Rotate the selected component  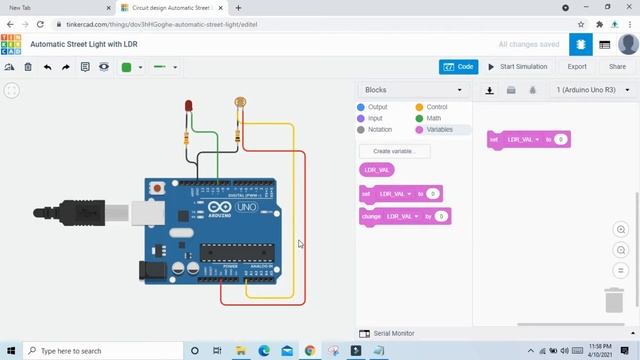point(9,67)
